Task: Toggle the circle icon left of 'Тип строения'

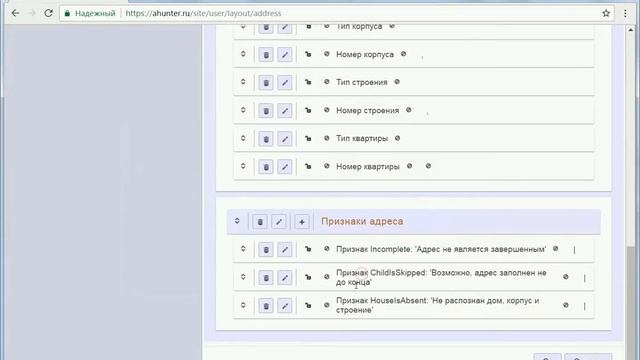Action: tap(327, 82)
